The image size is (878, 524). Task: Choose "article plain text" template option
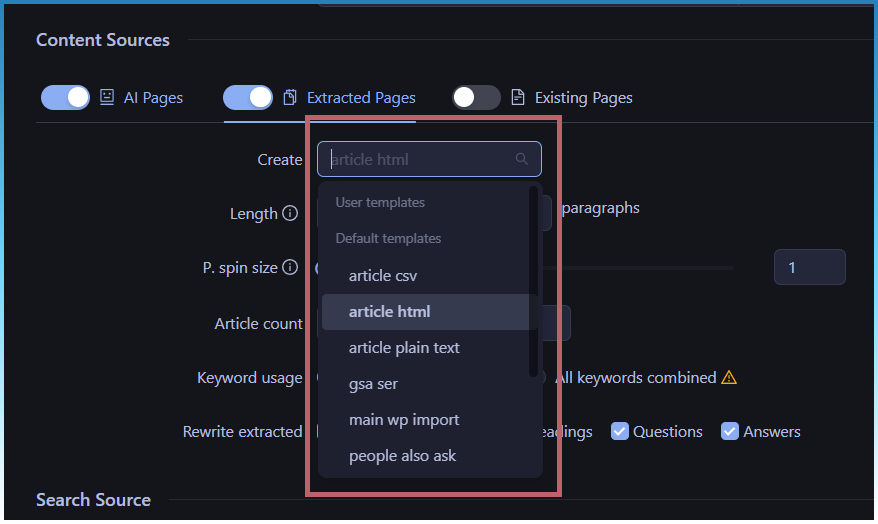(x=404, y=348)
